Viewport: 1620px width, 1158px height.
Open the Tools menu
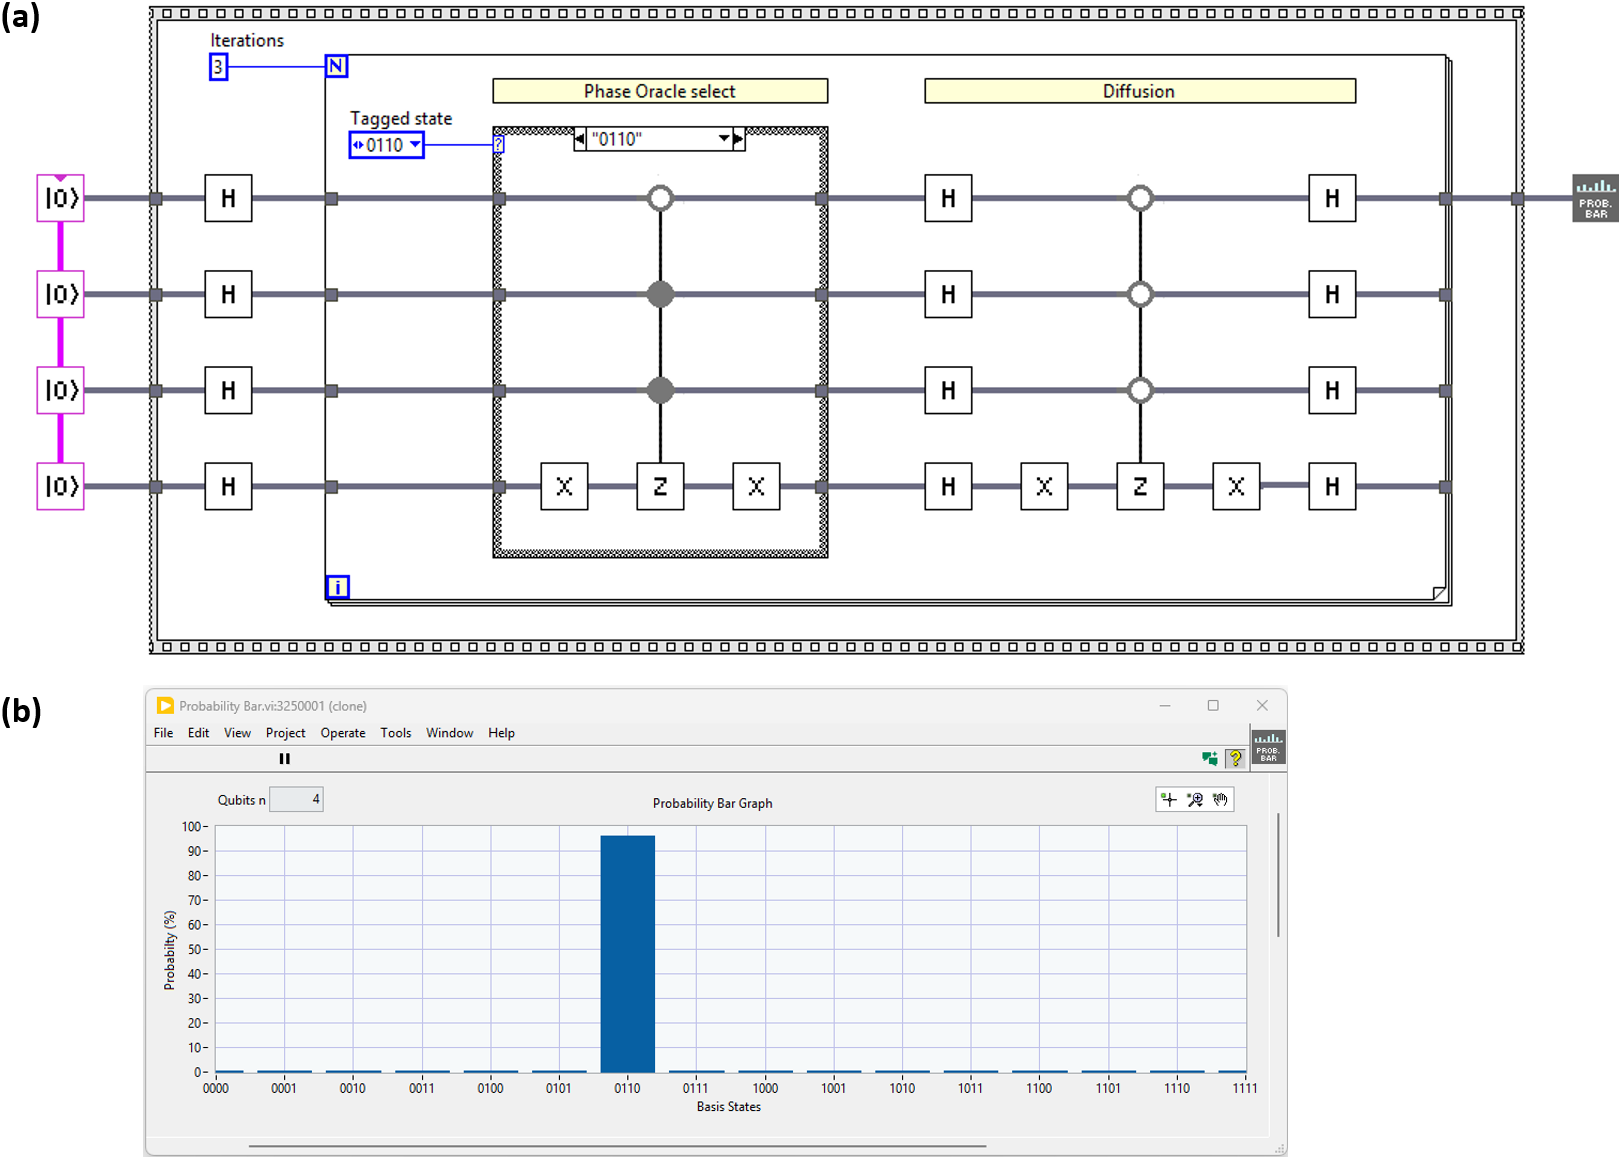(x=395, y=733)
